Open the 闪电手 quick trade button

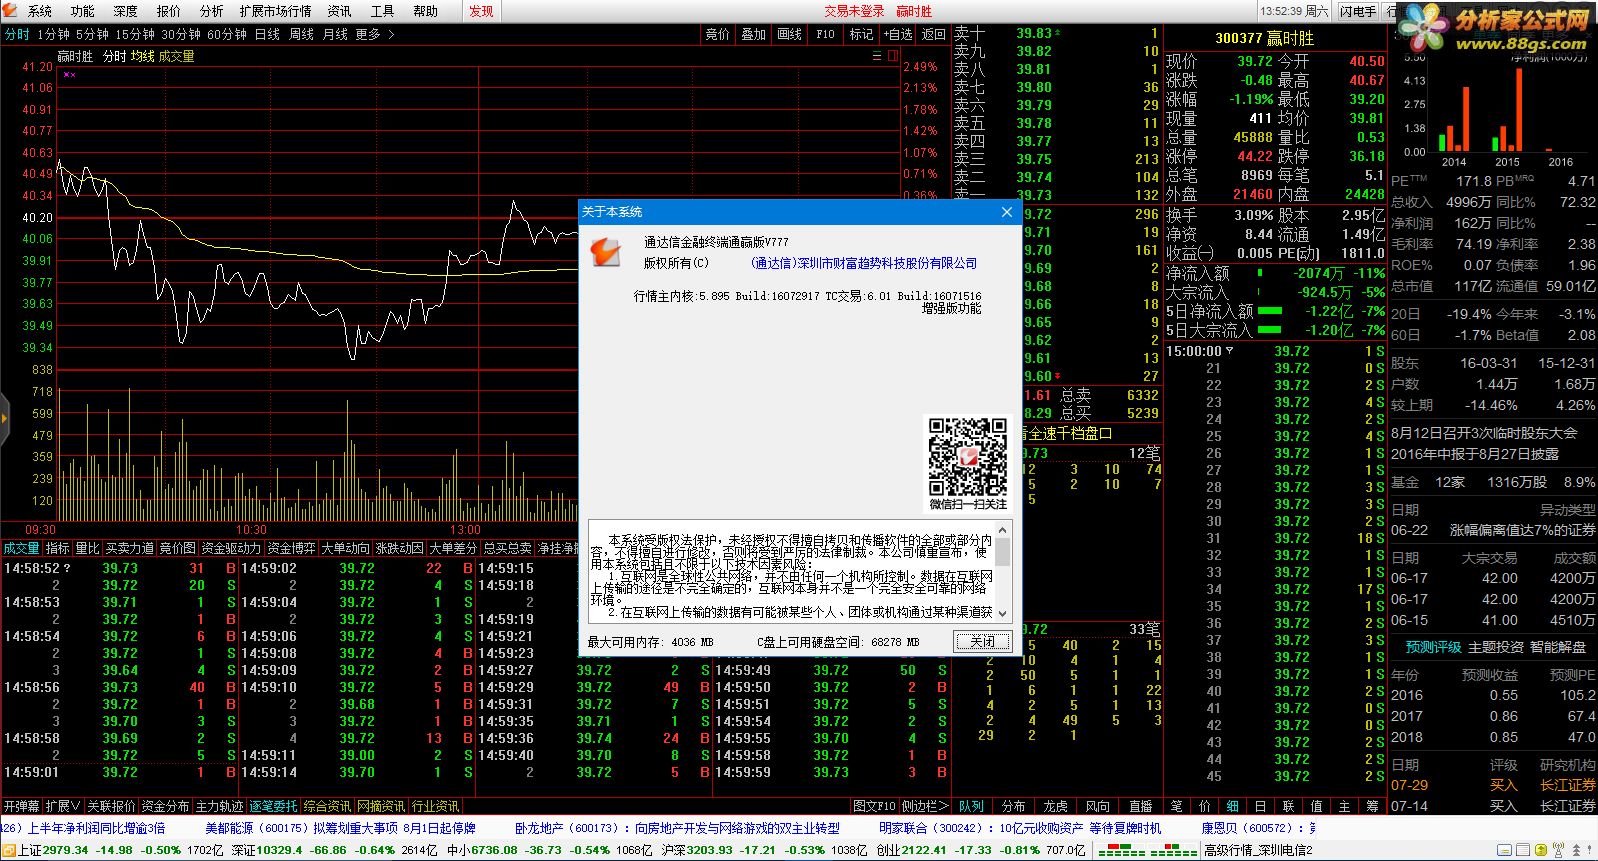[1358, 11]
